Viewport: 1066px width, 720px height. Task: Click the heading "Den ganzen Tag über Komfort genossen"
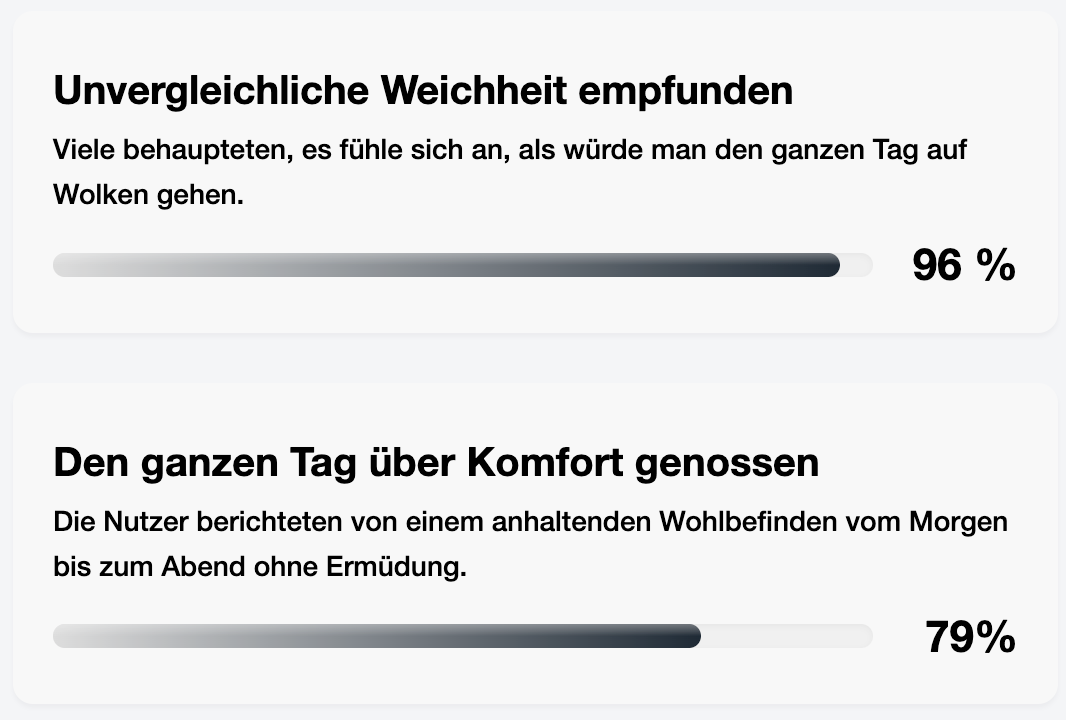click(436, 463)
